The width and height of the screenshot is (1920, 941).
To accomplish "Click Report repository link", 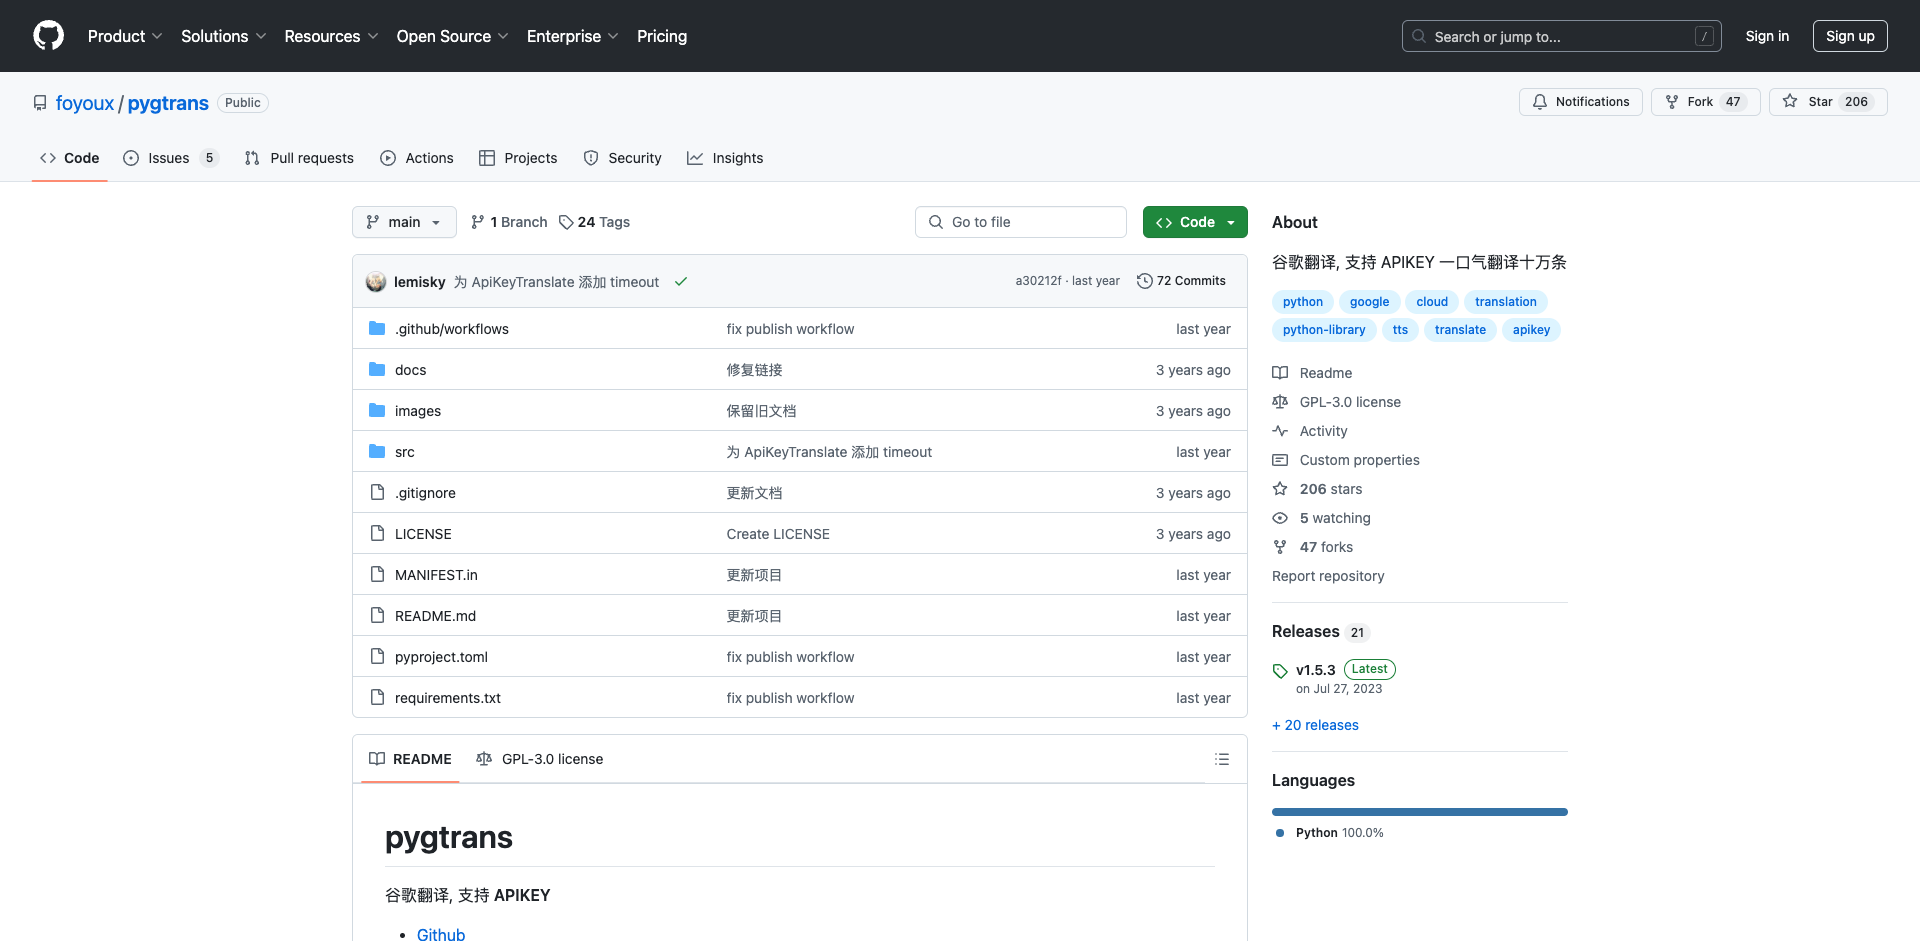I will tap(1328, 576).
